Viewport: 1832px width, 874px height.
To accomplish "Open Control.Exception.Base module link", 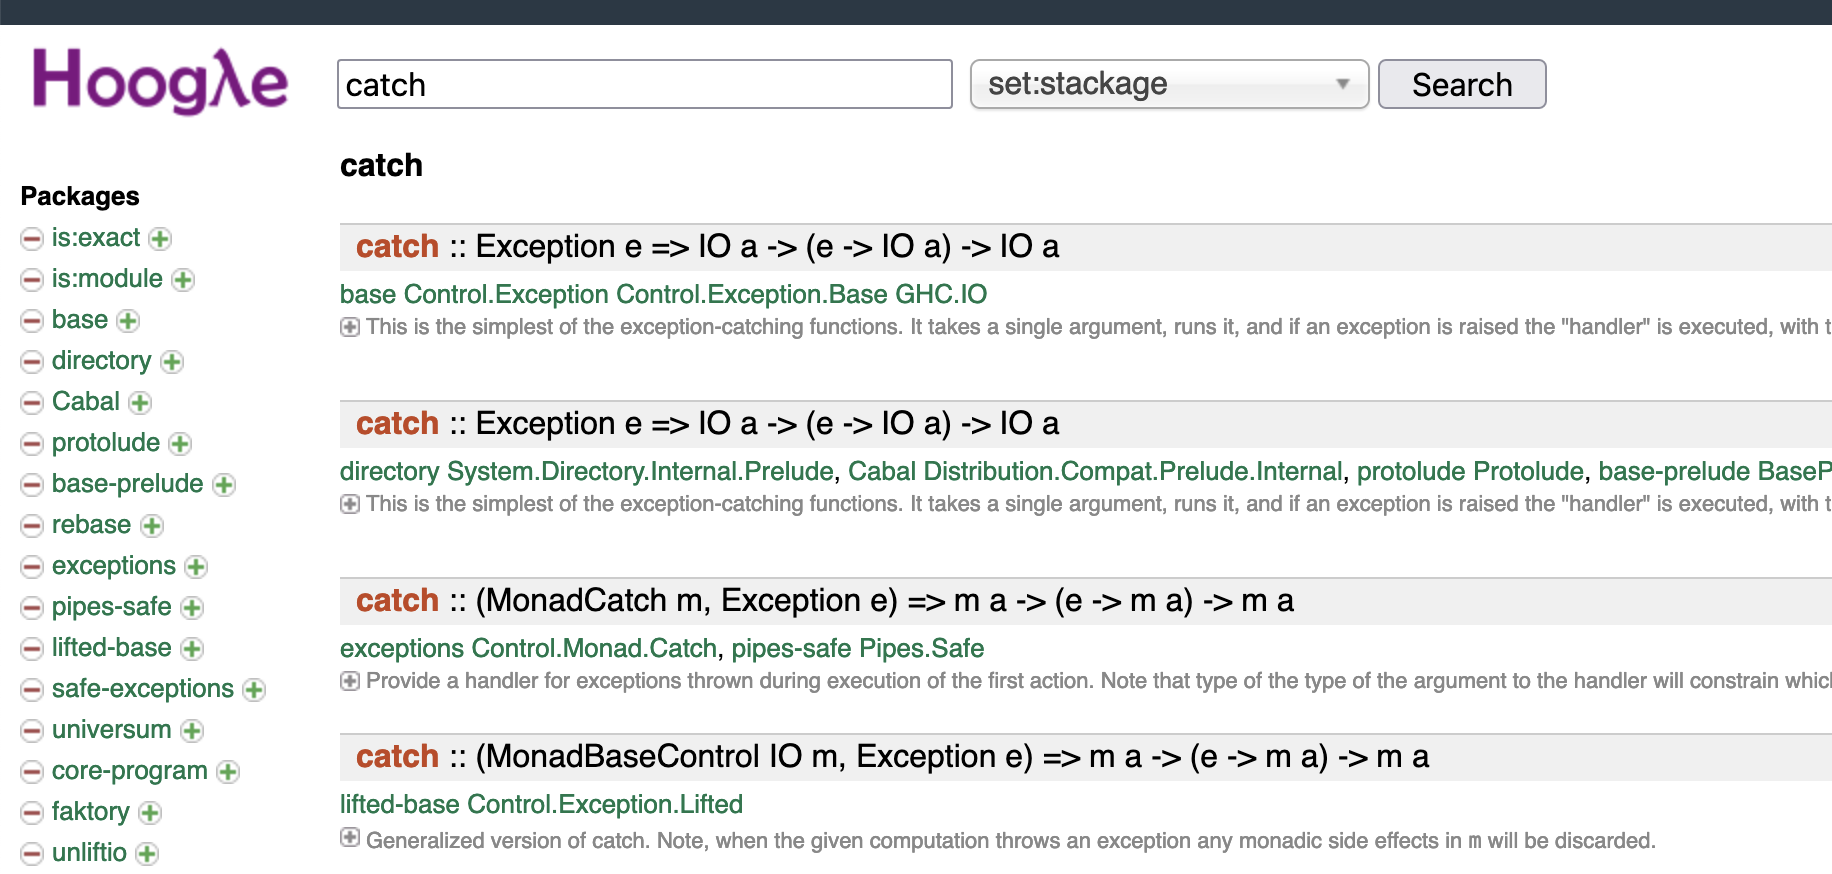I will click(752, 294).
